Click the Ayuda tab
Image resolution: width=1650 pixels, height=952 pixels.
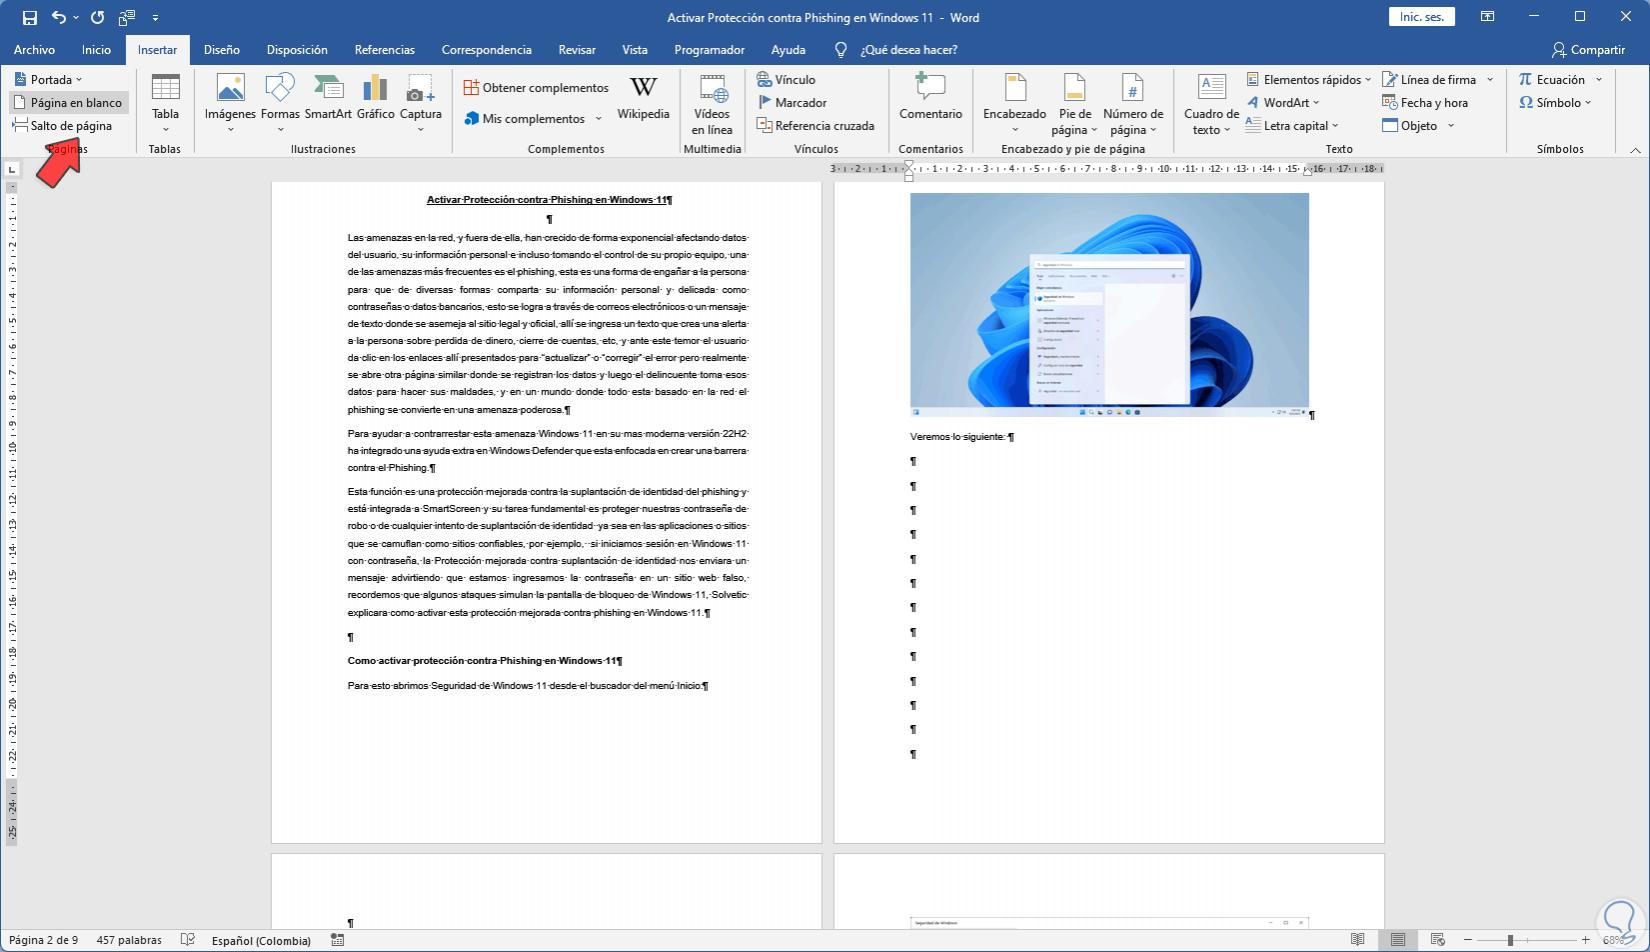pyautogui.click(x=789, y=50)
